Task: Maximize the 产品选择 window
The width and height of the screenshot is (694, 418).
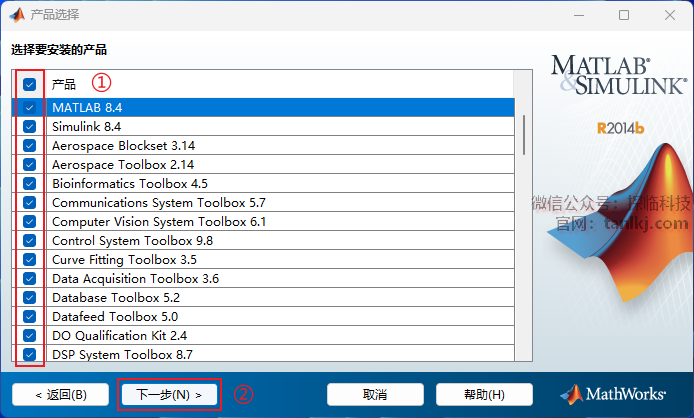Action: point(624,15)
